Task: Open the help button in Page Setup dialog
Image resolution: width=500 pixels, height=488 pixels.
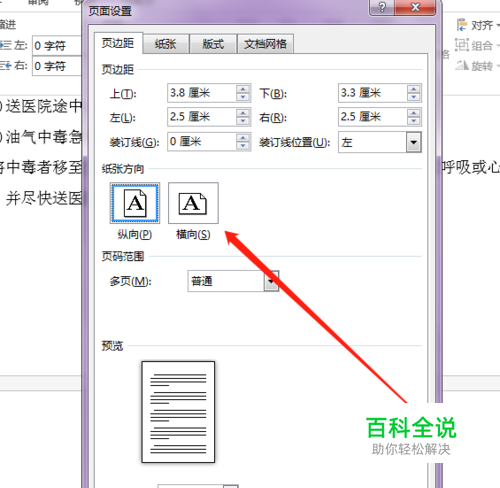Action: pyautogui.click(x=382, y=7)
